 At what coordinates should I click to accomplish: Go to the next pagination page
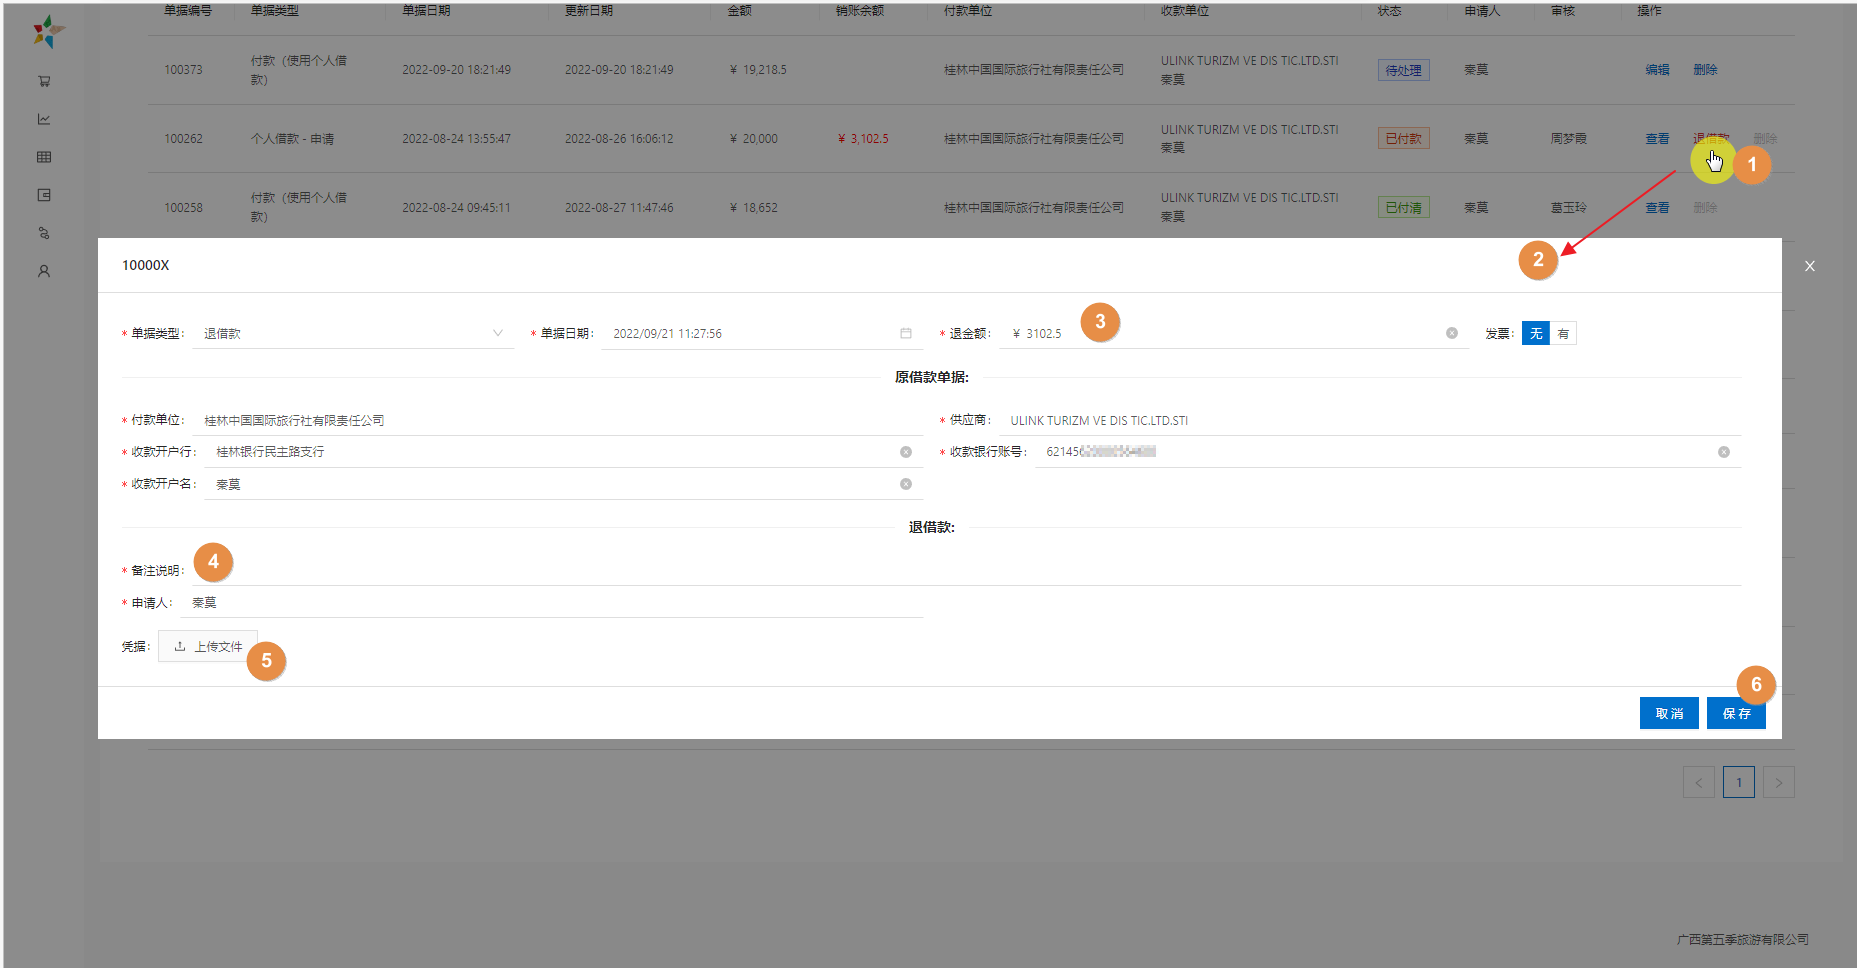pos(1778,782)
